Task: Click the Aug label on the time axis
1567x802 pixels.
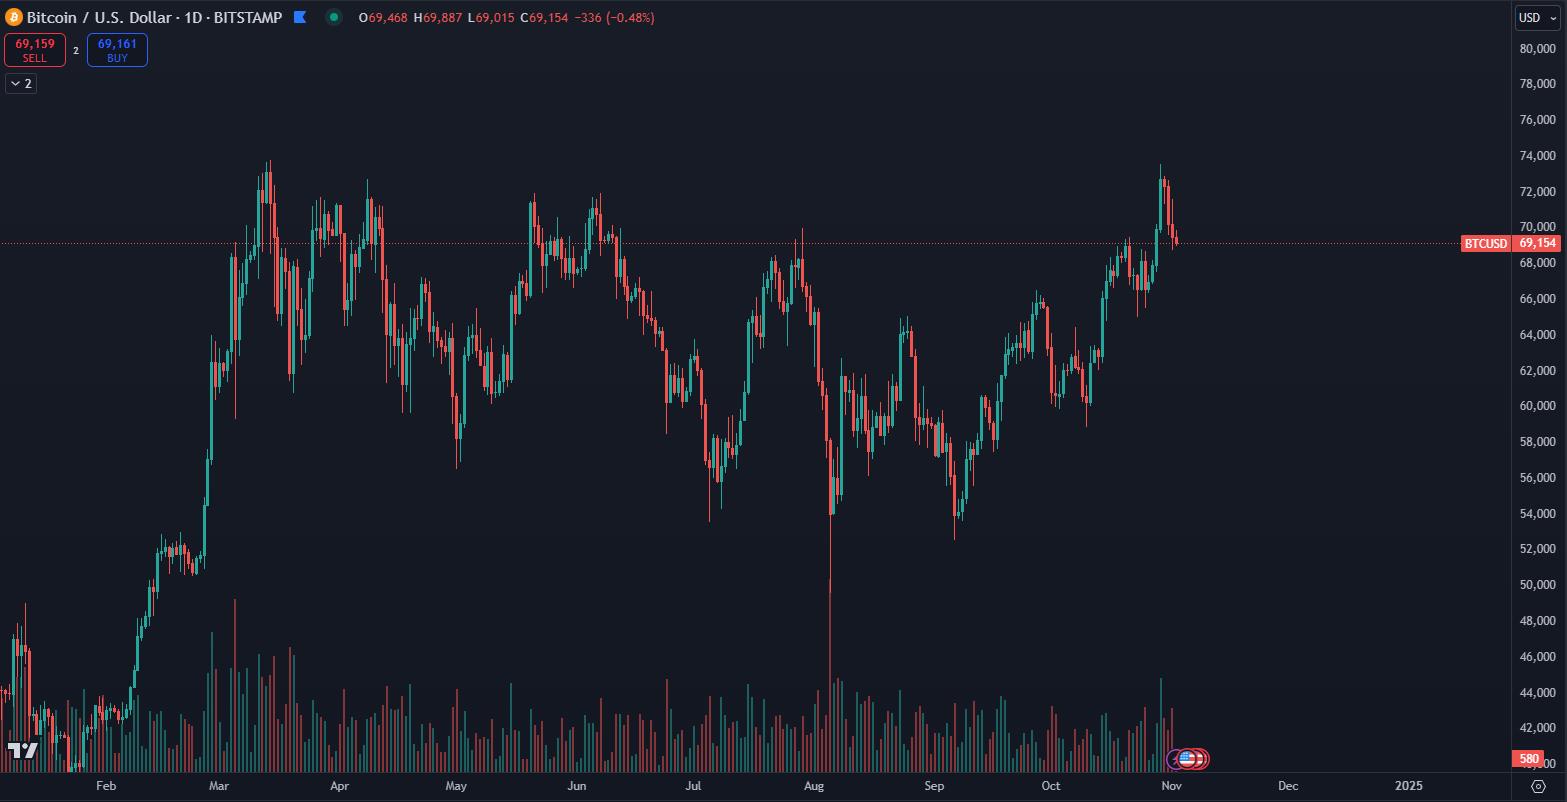Action: click(814, 786)
